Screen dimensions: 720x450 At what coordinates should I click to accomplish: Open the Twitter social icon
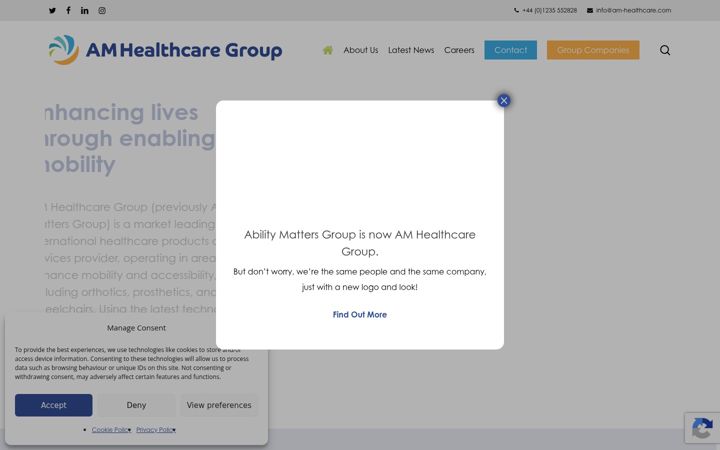(x=52, y=11)
